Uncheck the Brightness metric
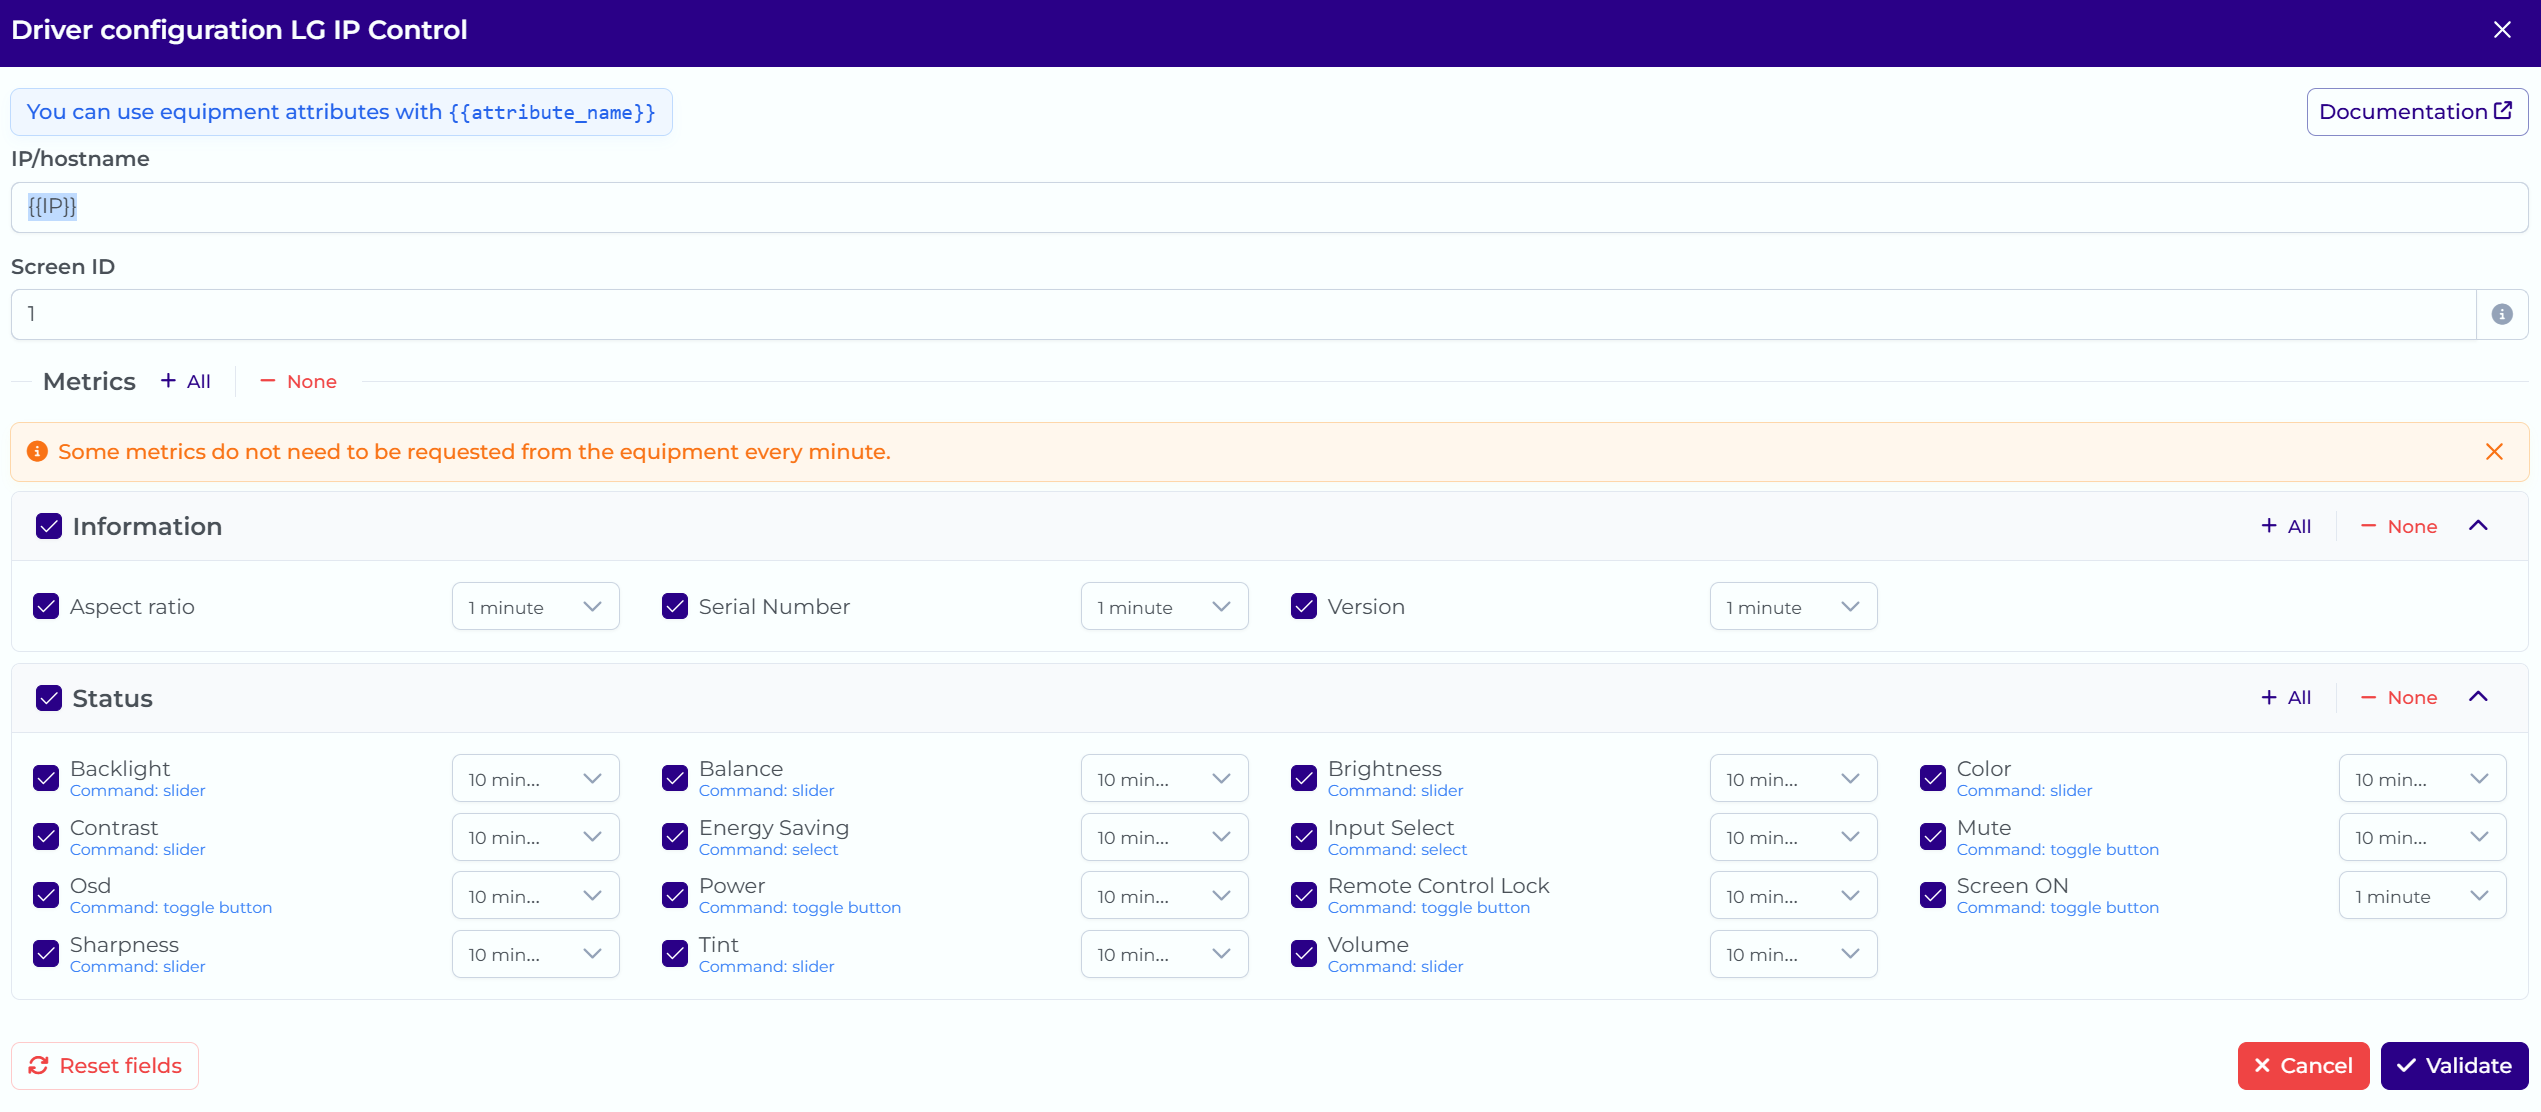 (x=1304, y=778)
